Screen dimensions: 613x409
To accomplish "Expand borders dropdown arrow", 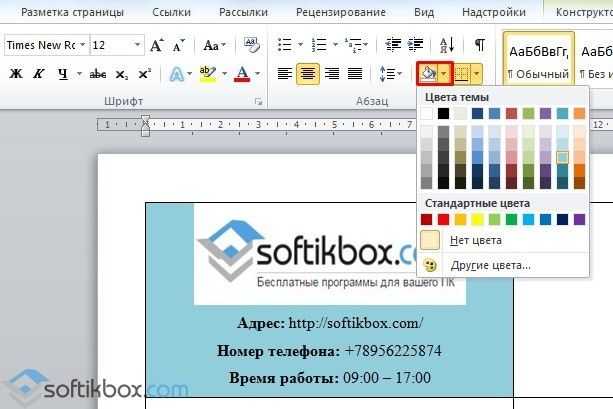I will (x=477, y=74).
